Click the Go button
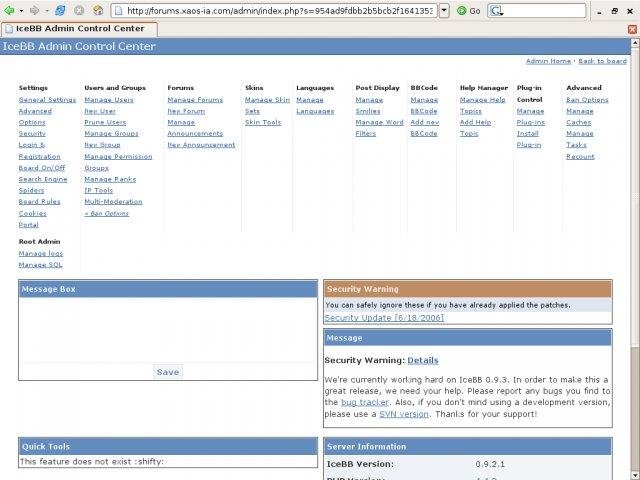640x480 pixels. tap(469, 11)
